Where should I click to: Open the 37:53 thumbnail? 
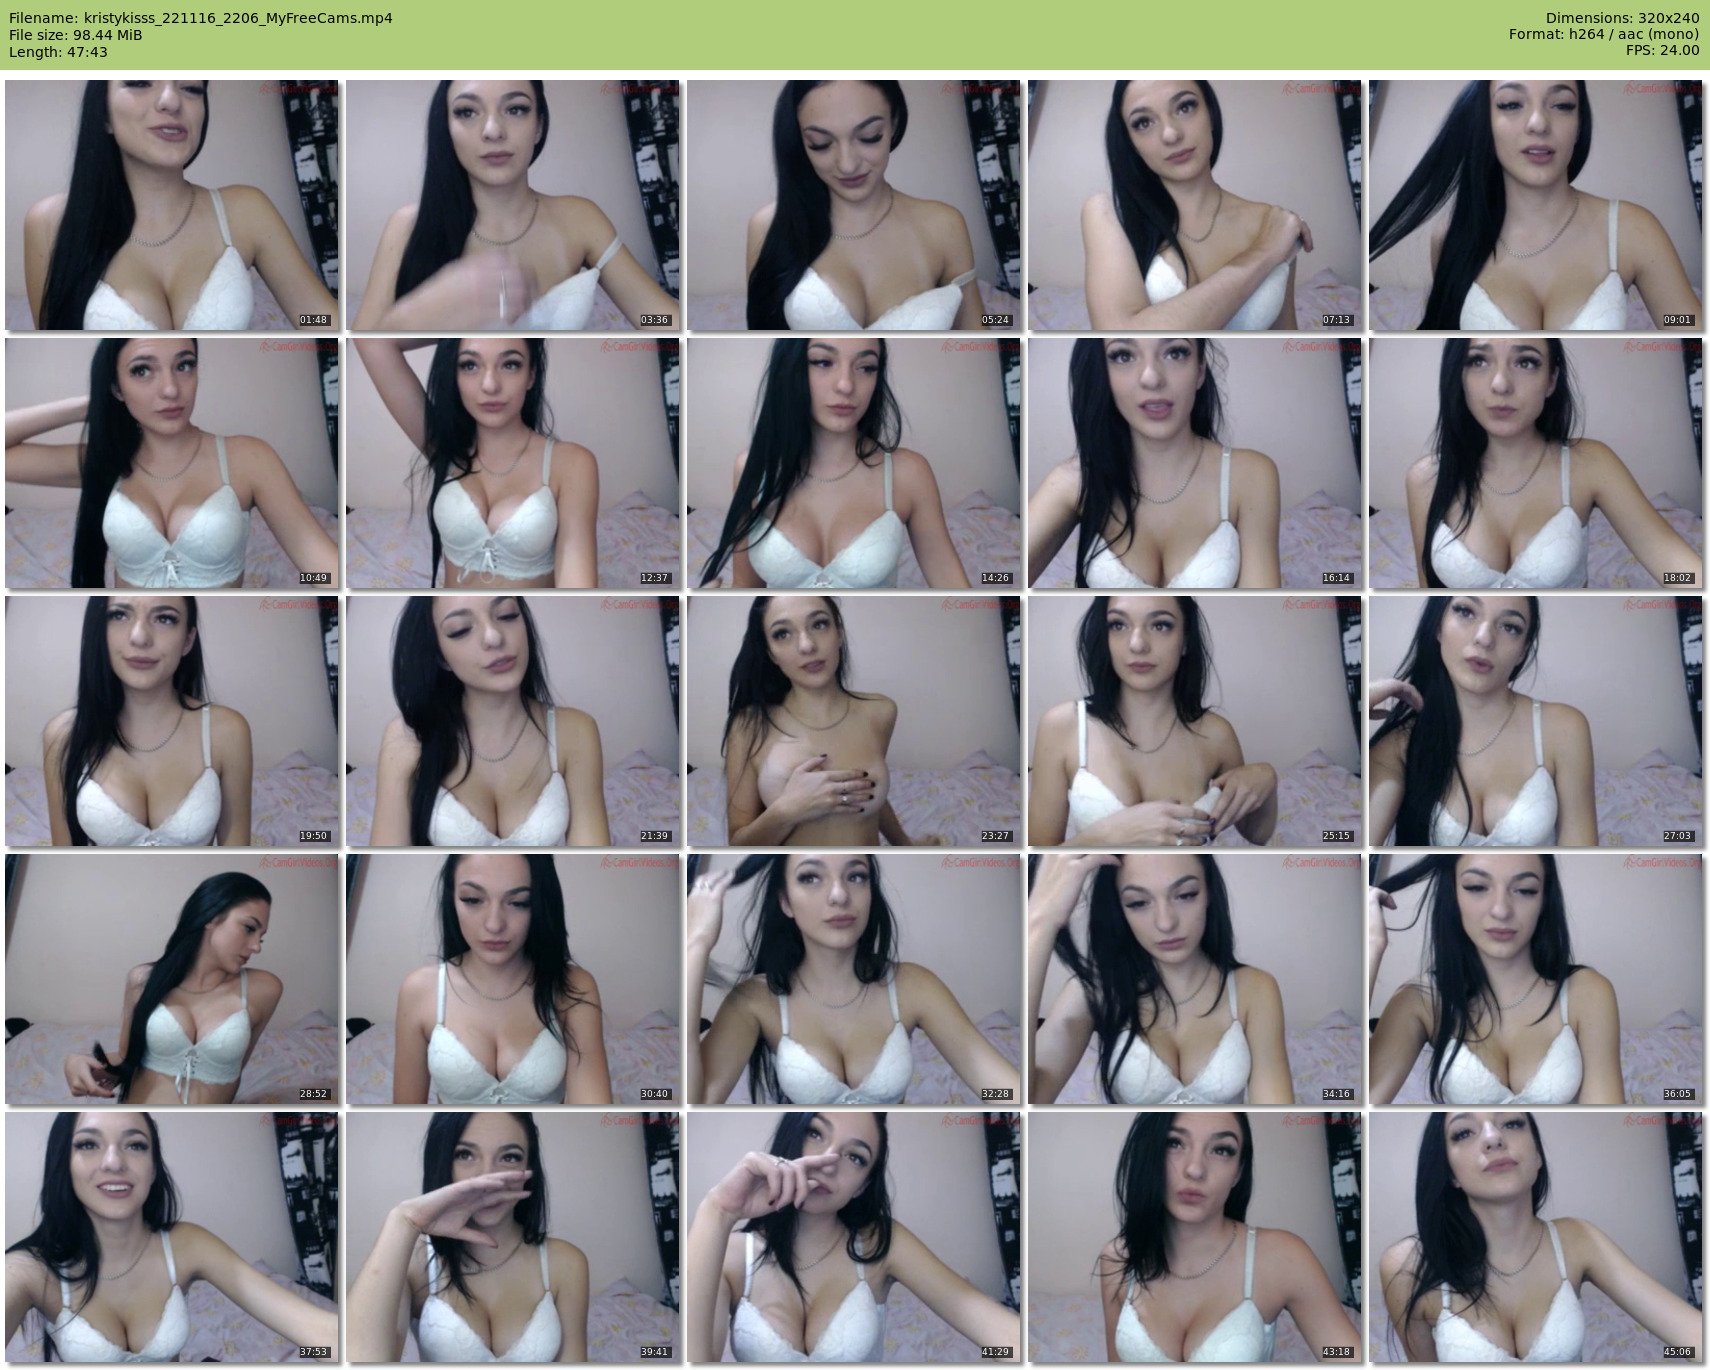click(x=171, y=1237)
